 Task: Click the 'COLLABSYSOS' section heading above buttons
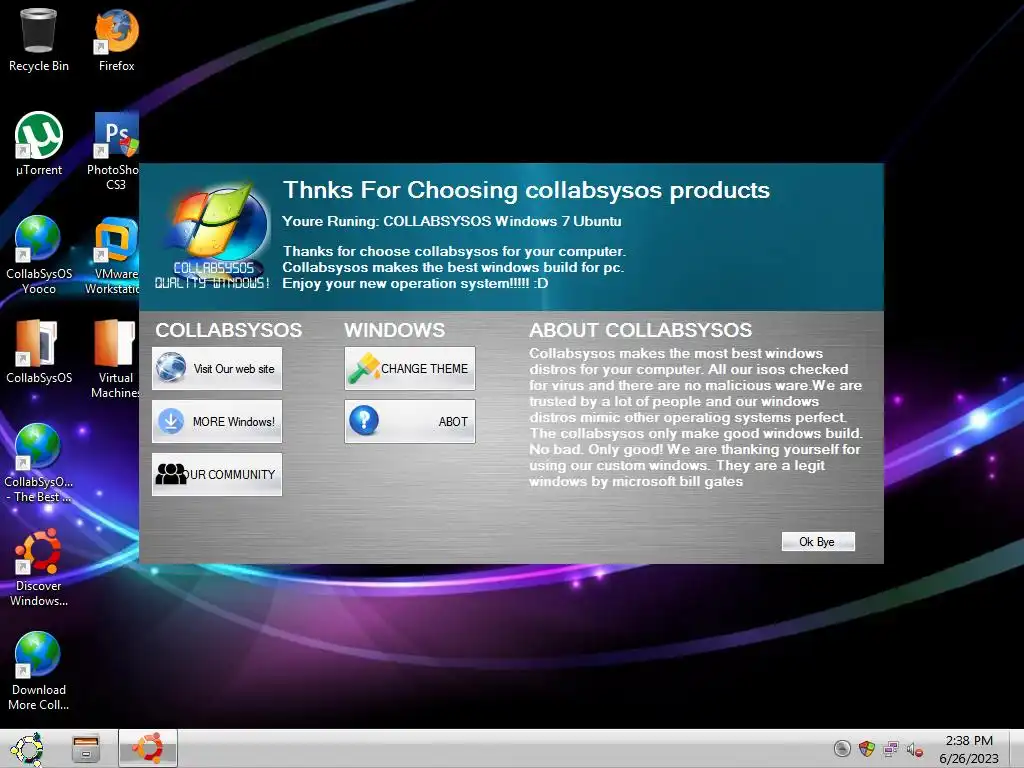coord(229,330)
